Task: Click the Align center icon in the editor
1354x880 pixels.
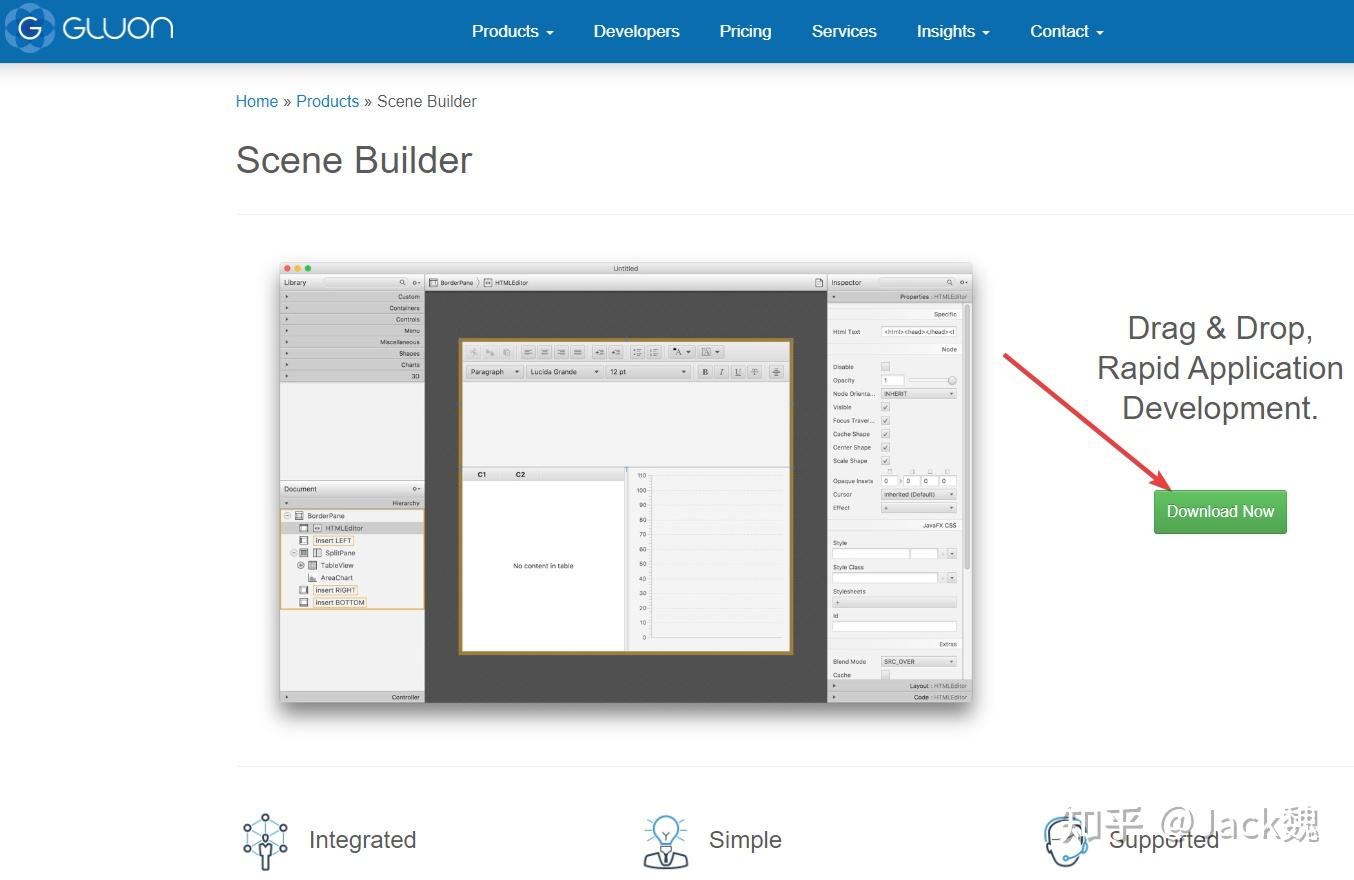Action: (x=543, y=351)
